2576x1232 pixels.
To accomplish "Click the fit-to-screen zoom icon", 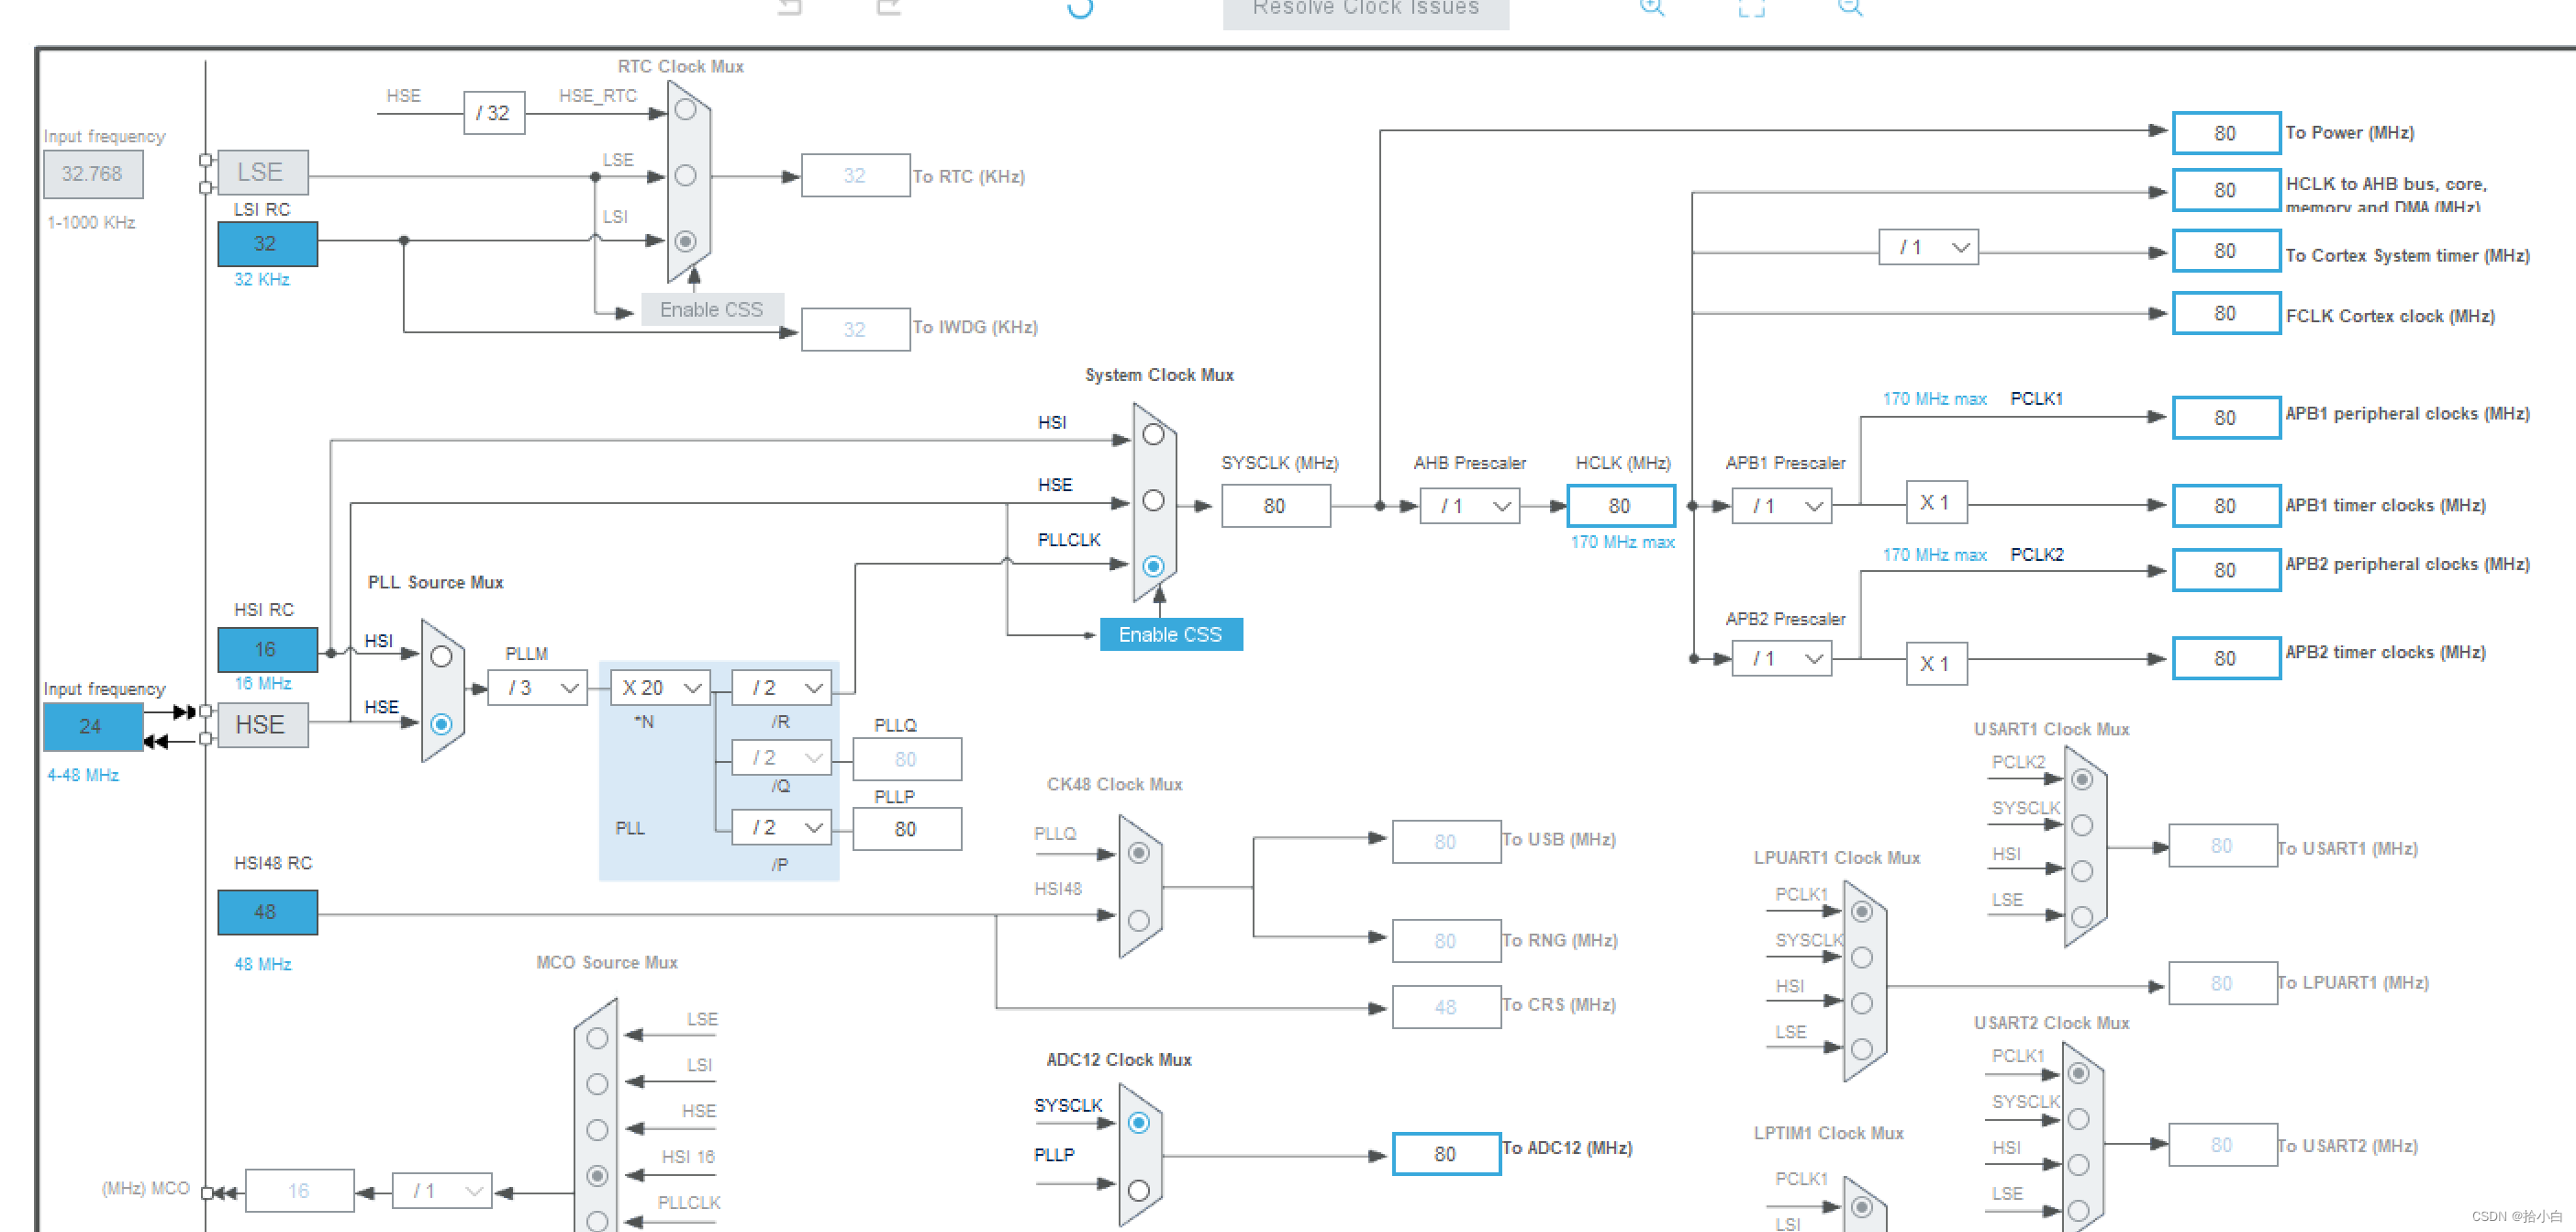I will point(1751,7).
